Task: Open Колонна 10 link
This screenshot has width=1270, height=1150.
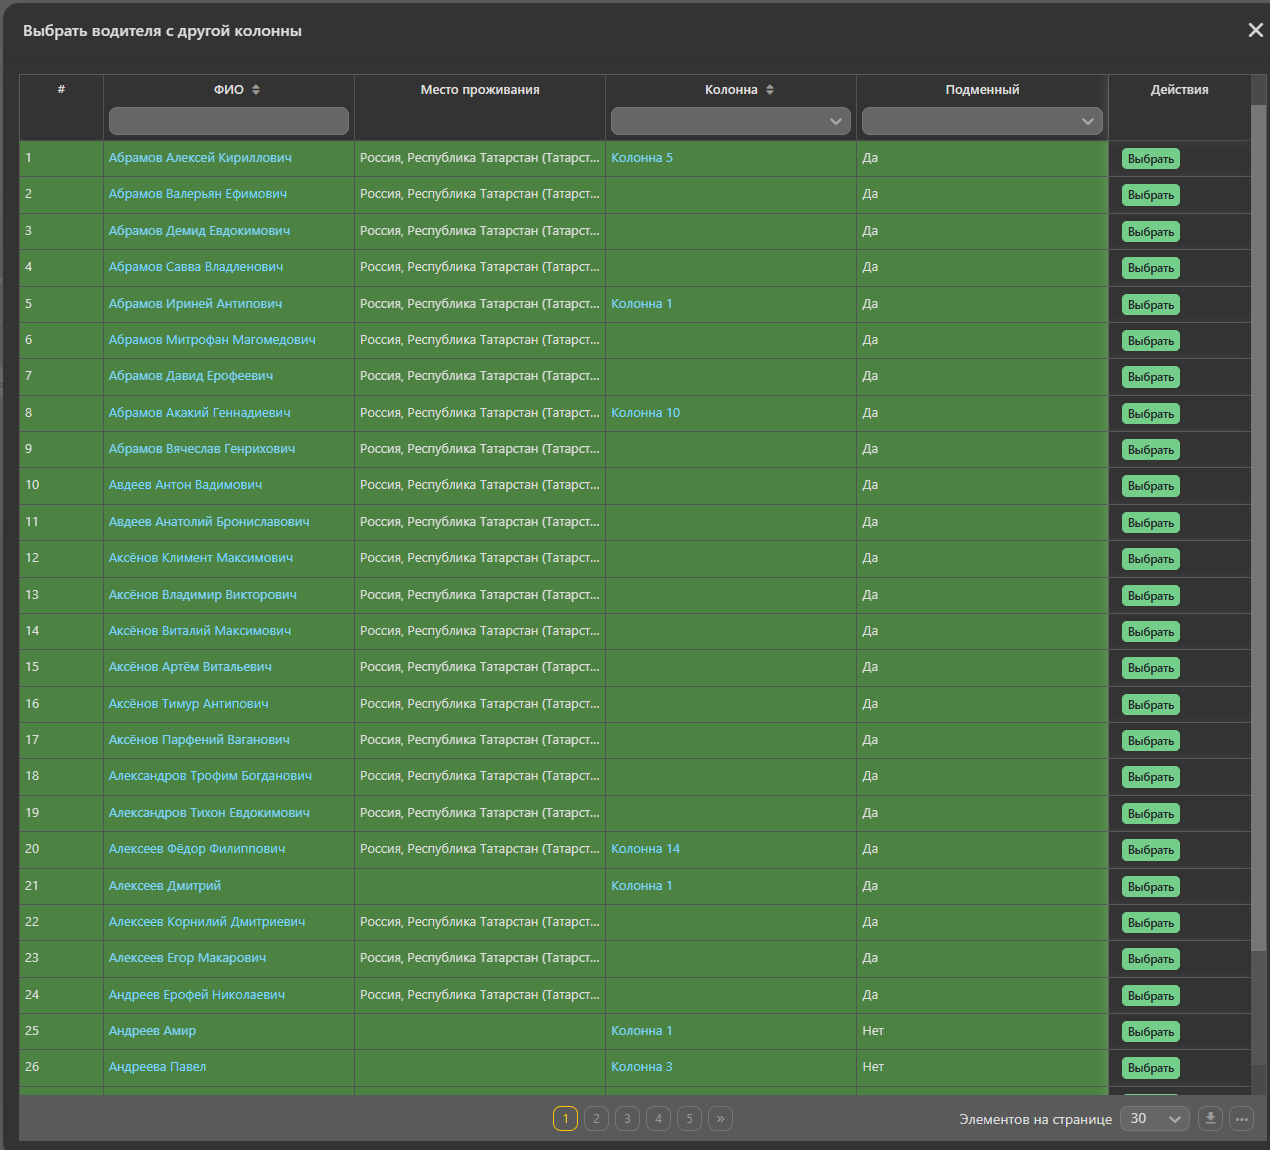Action: (x=645, y=413)
